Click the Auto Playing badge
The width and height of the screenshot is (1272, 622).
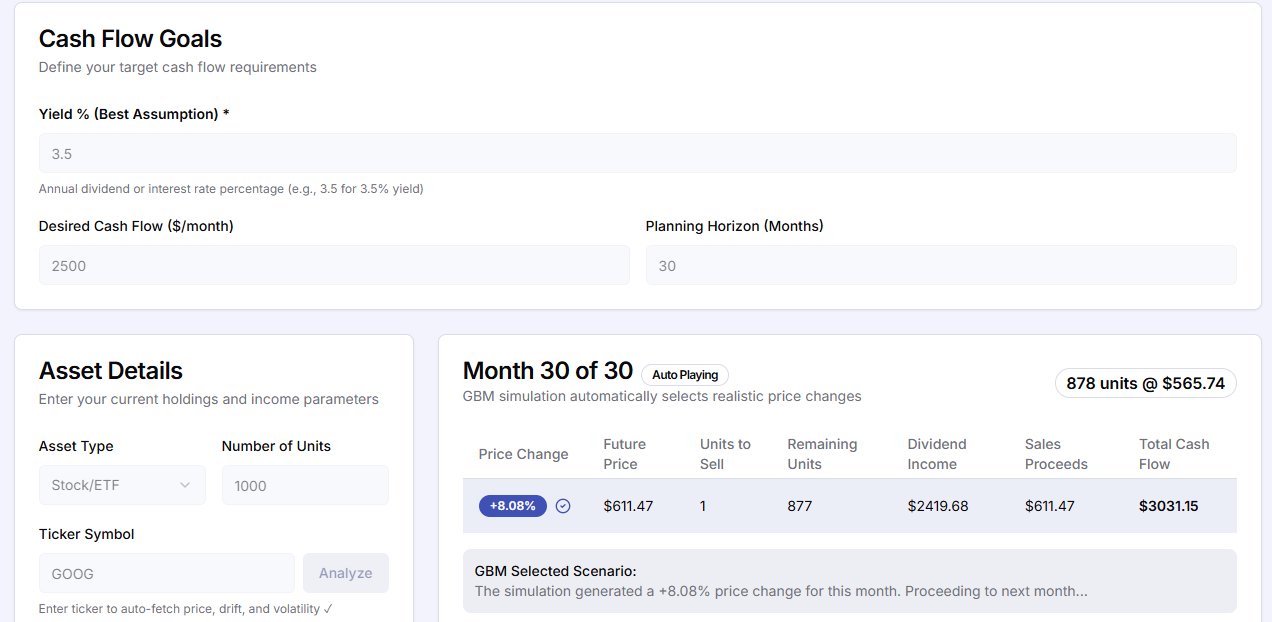(x=685, y=375)
